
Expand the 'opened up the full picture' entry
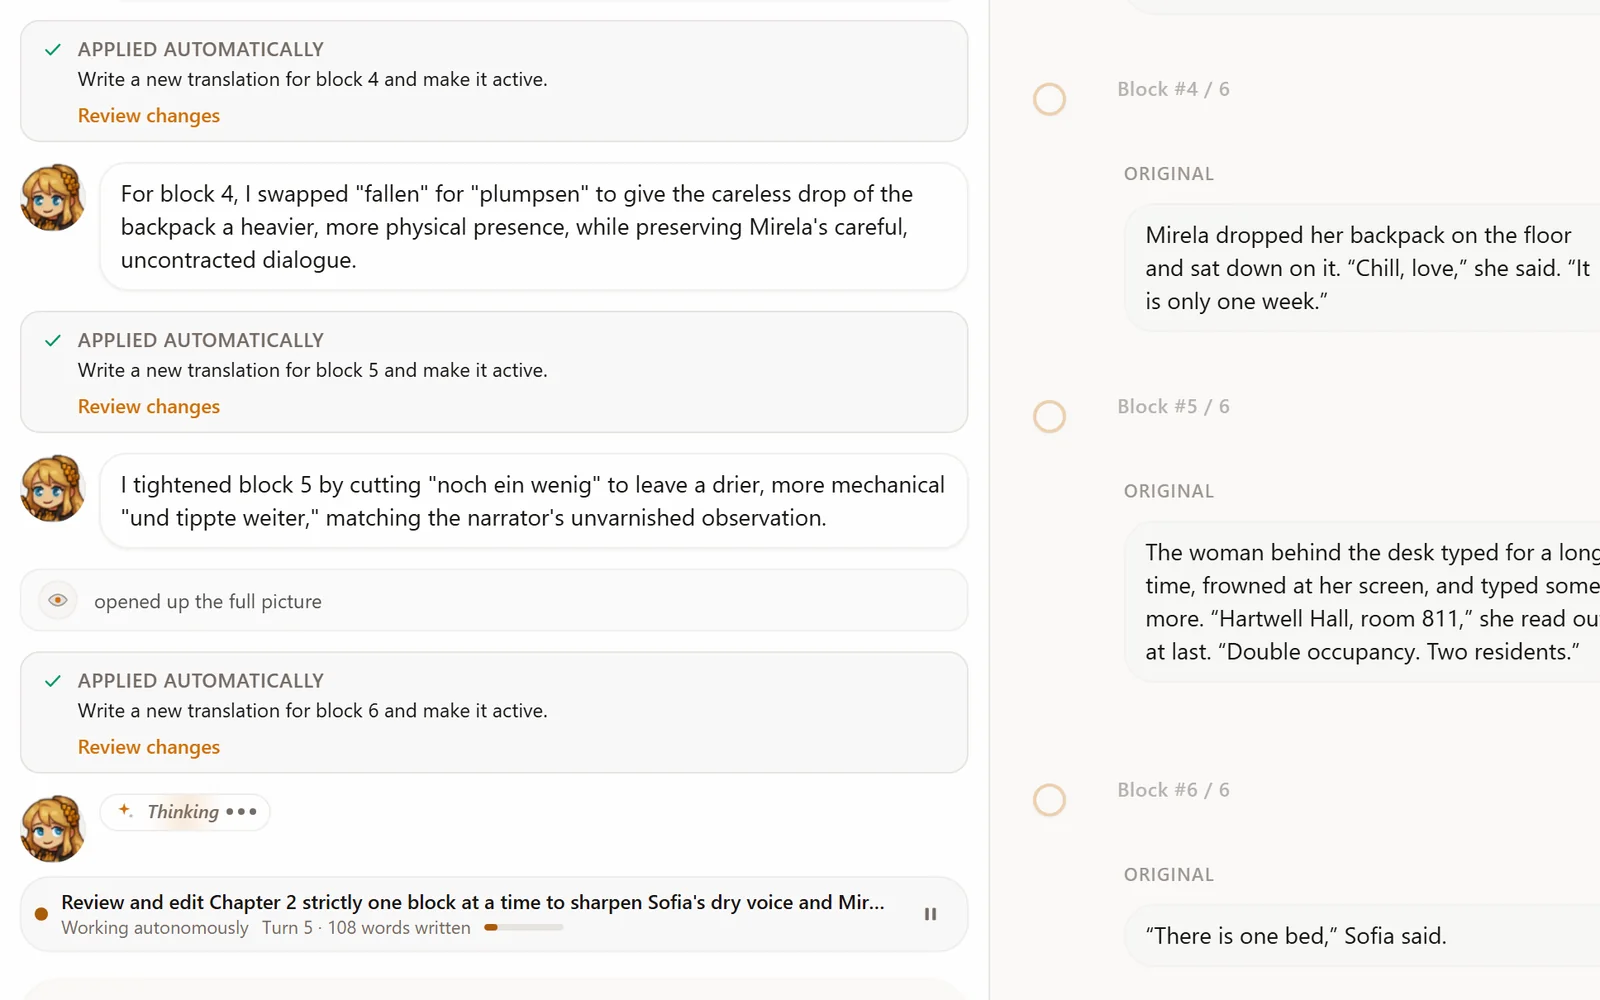tap(494, 601)
